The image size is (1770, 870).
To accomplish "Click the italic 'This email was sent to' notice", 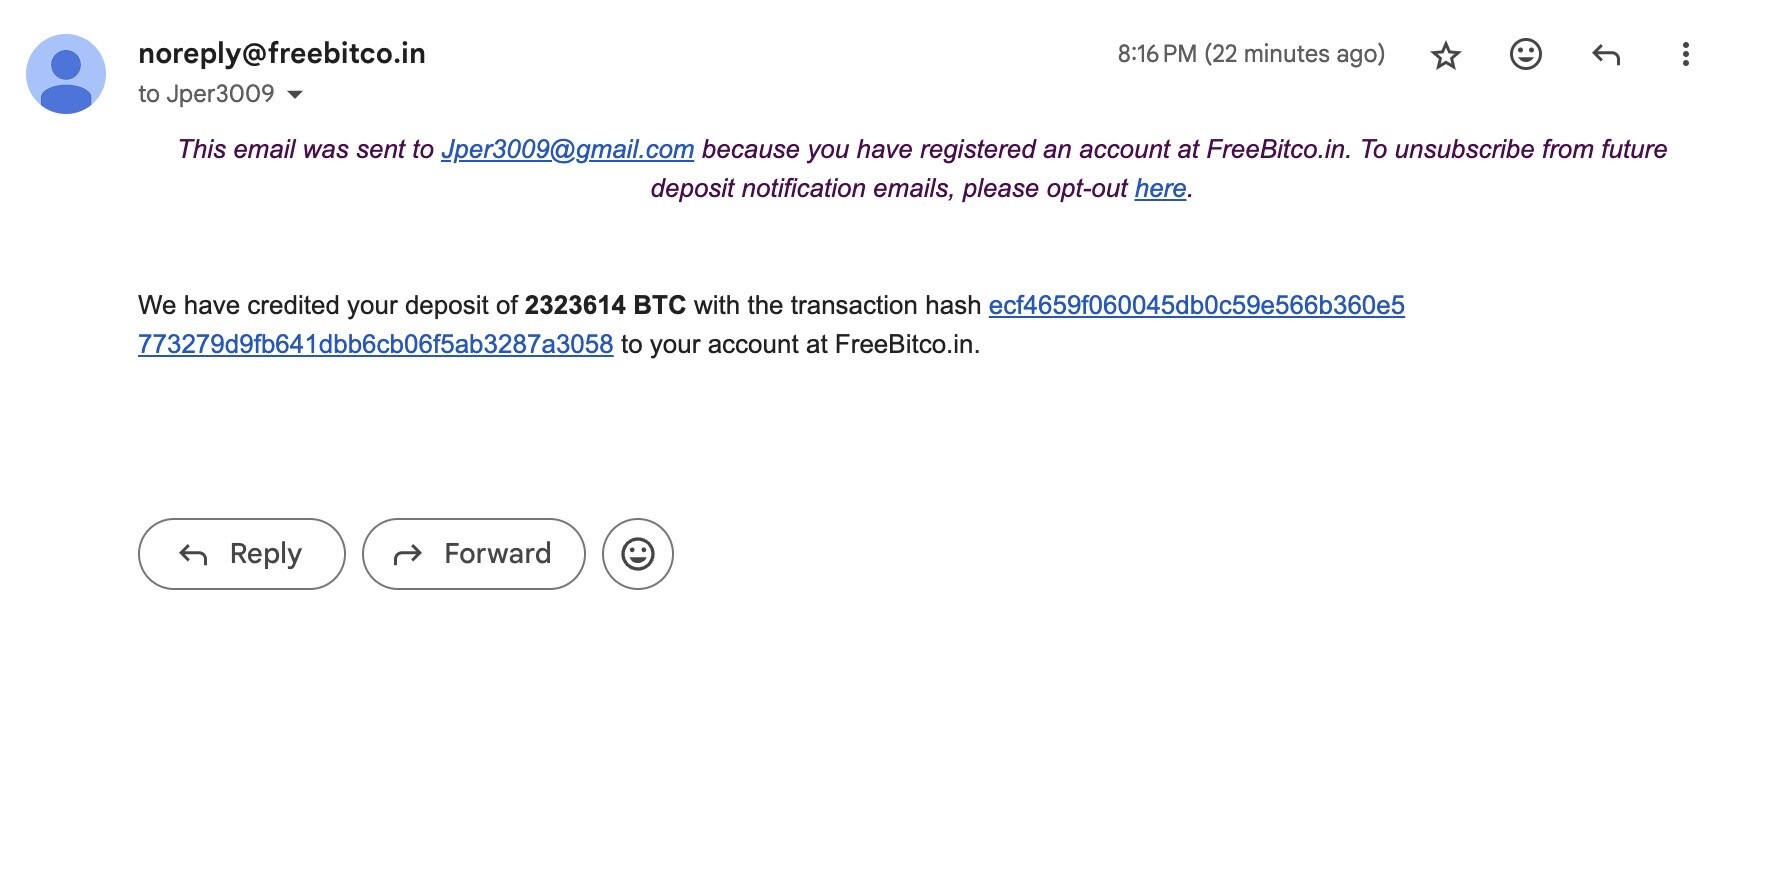I will [306, 149].
